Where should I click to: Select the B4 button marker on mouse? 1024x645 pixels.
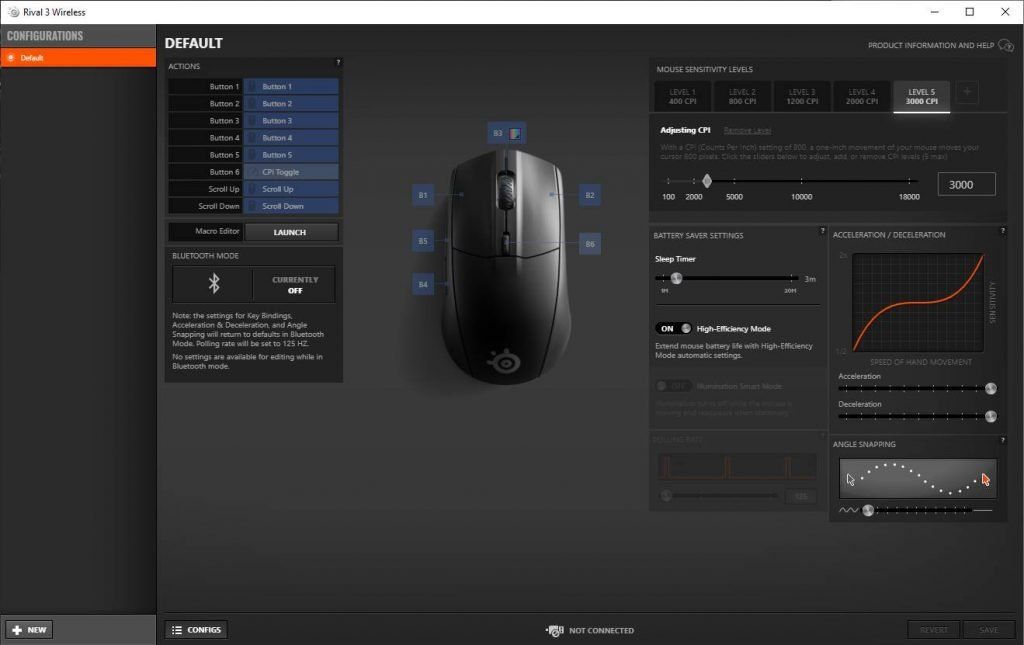pos(423,284)
